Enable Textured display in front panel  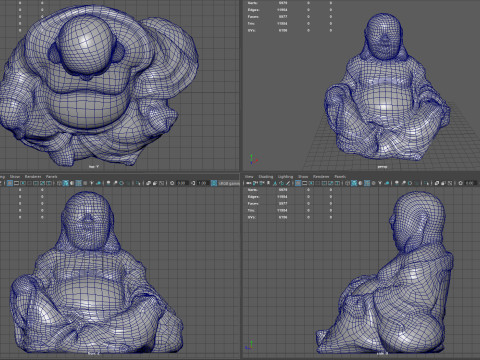click(x=85, y=183)
